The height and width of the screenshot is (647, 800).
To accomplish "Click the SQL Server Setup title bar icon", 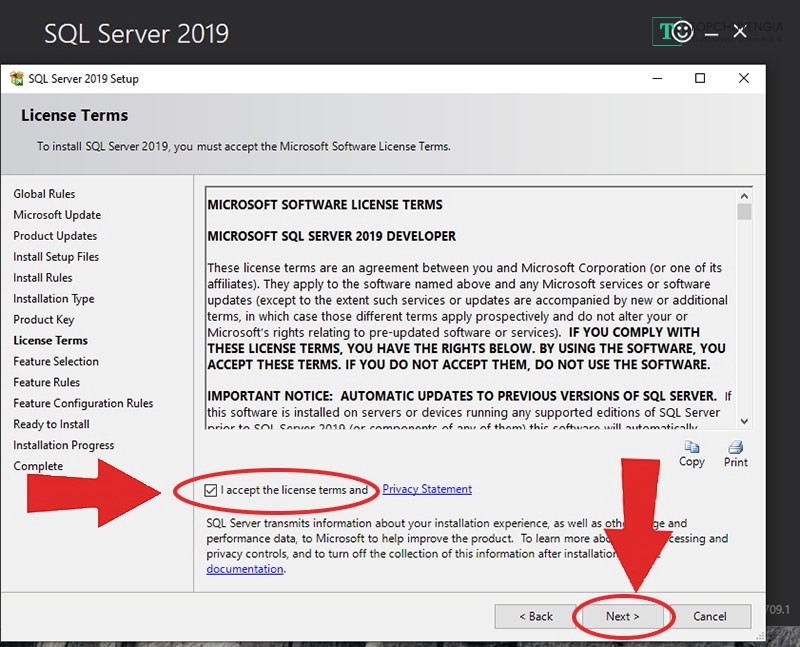I will (x=17, y=79).
